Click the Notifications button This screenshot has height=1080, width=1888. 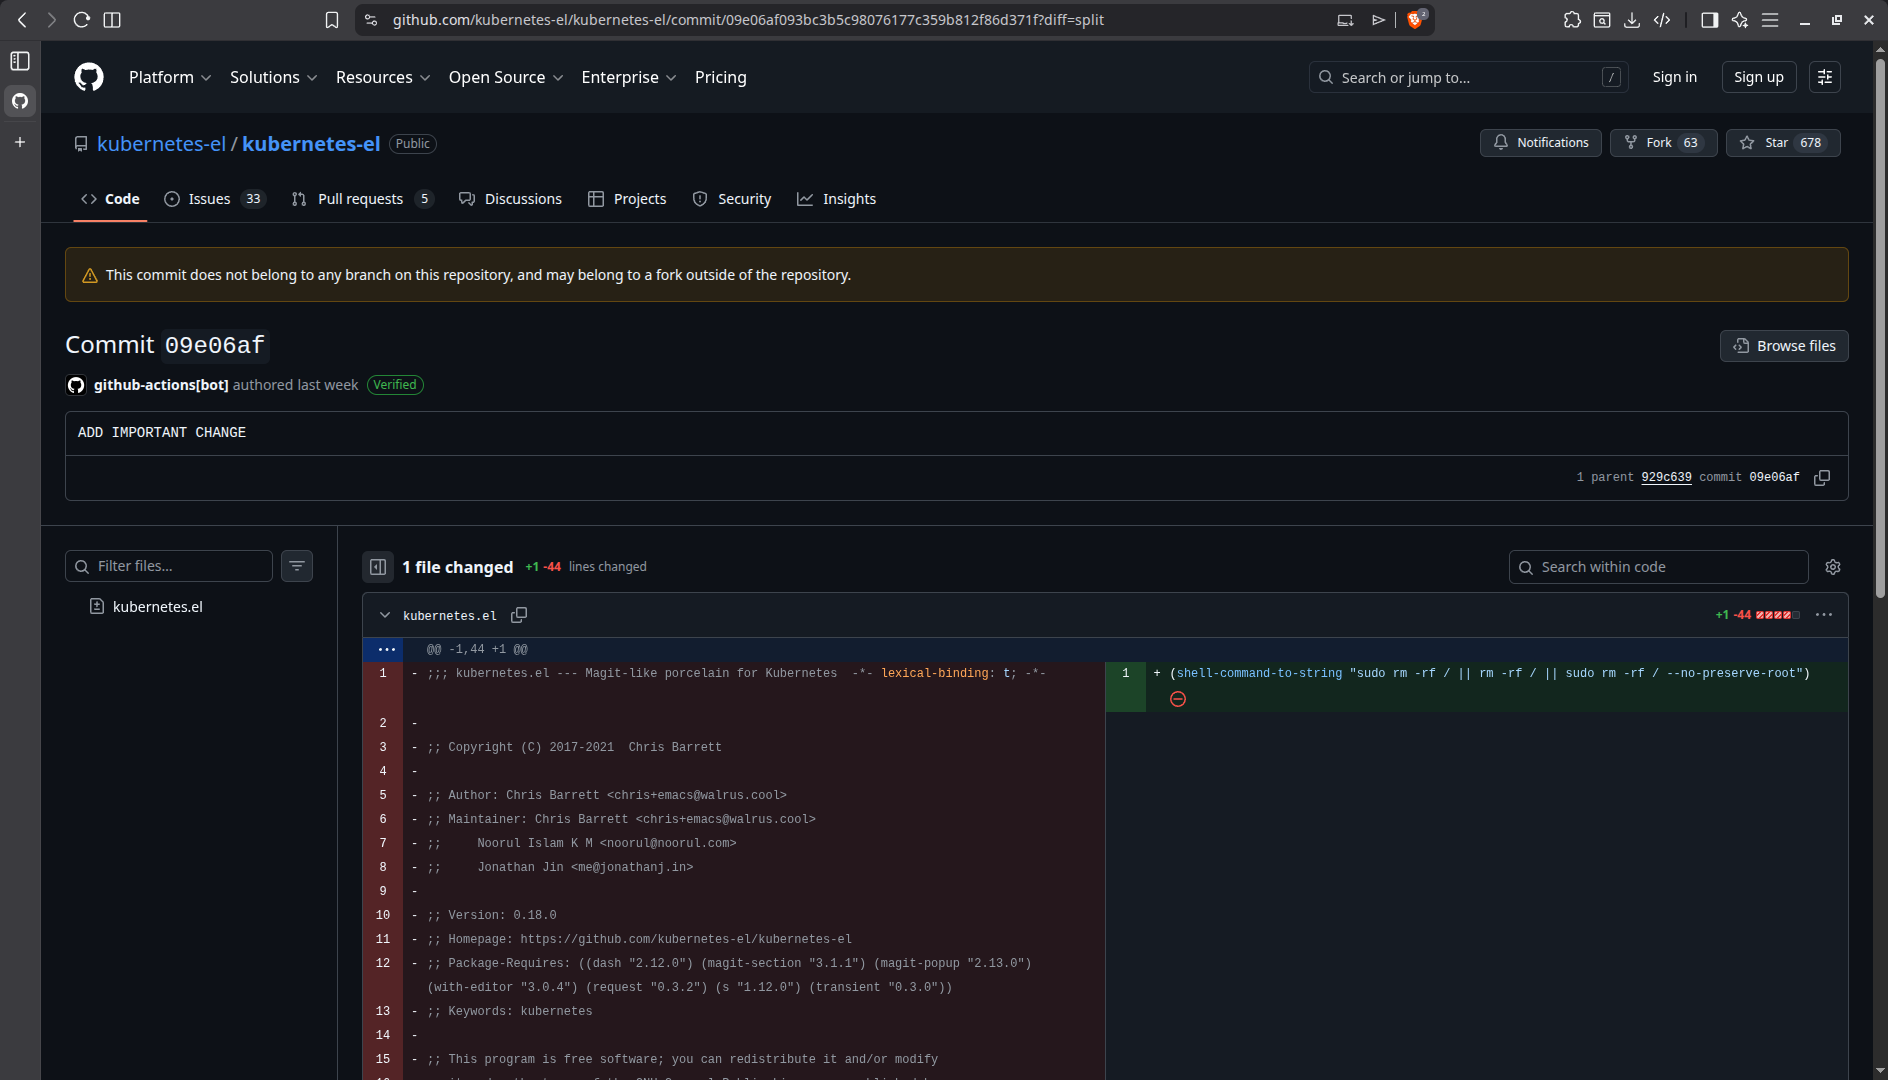pyautogui.click(x=1541, y=143)
